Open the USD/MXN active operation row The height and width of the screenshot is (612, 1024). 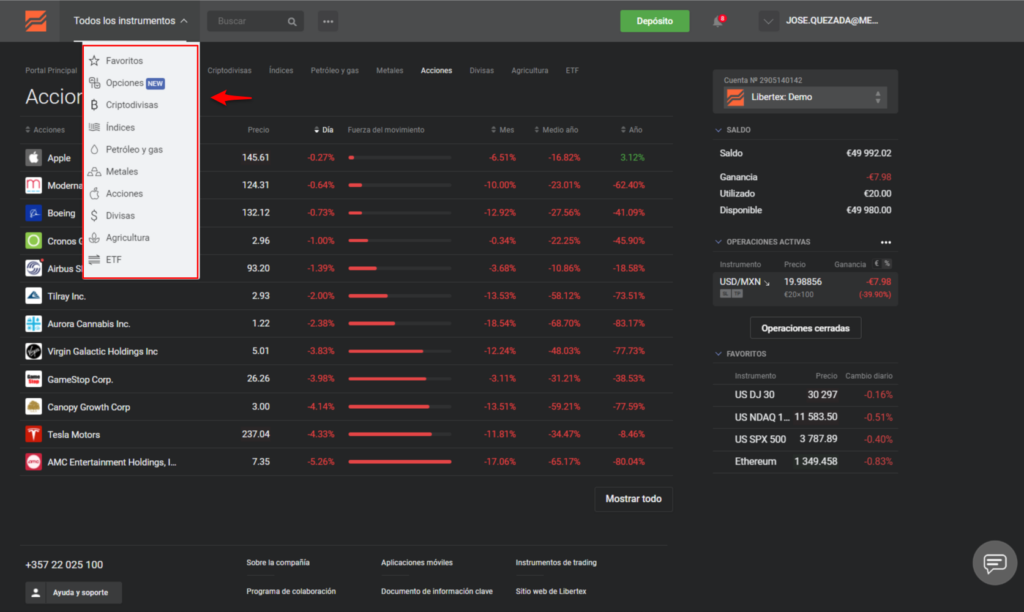[805, 287]
